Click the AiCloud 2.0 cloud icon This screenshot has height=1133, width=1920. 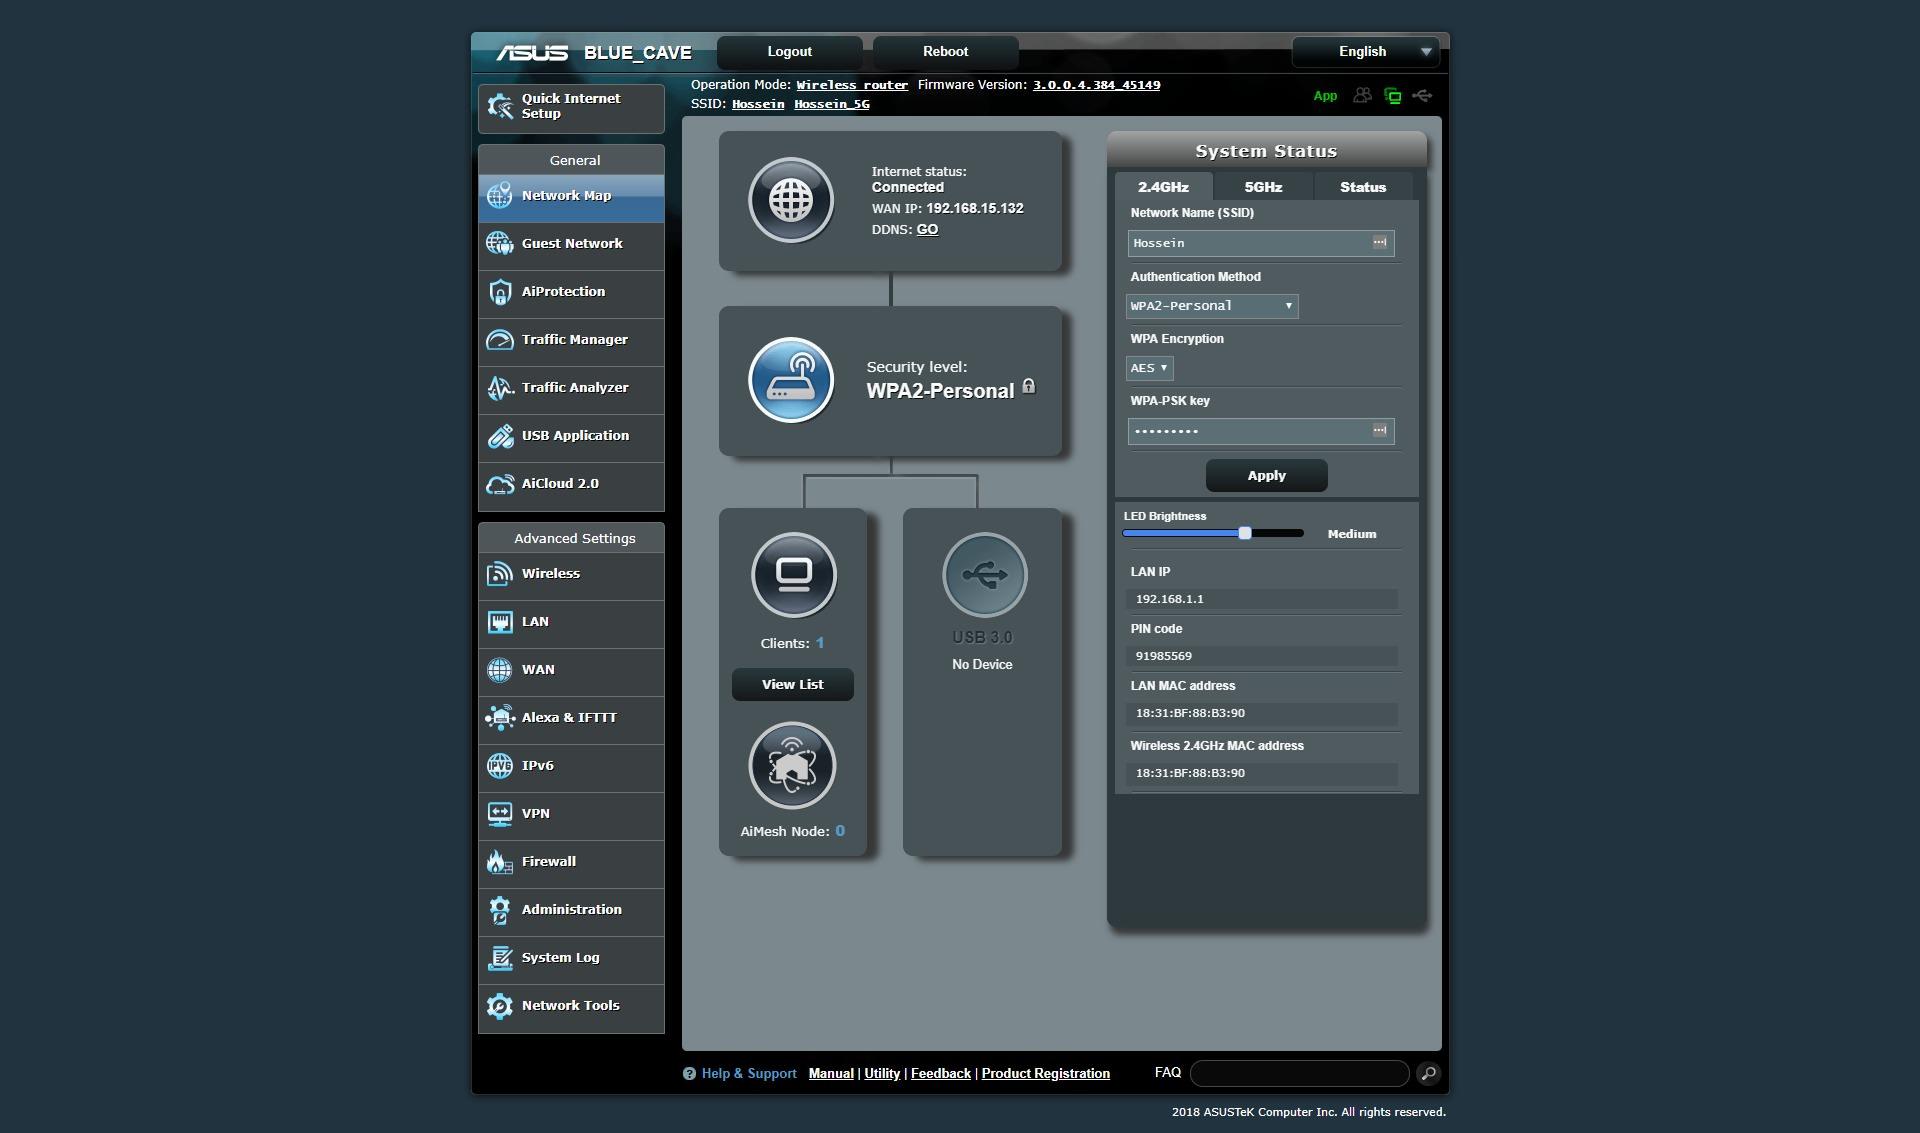[500, 483]
